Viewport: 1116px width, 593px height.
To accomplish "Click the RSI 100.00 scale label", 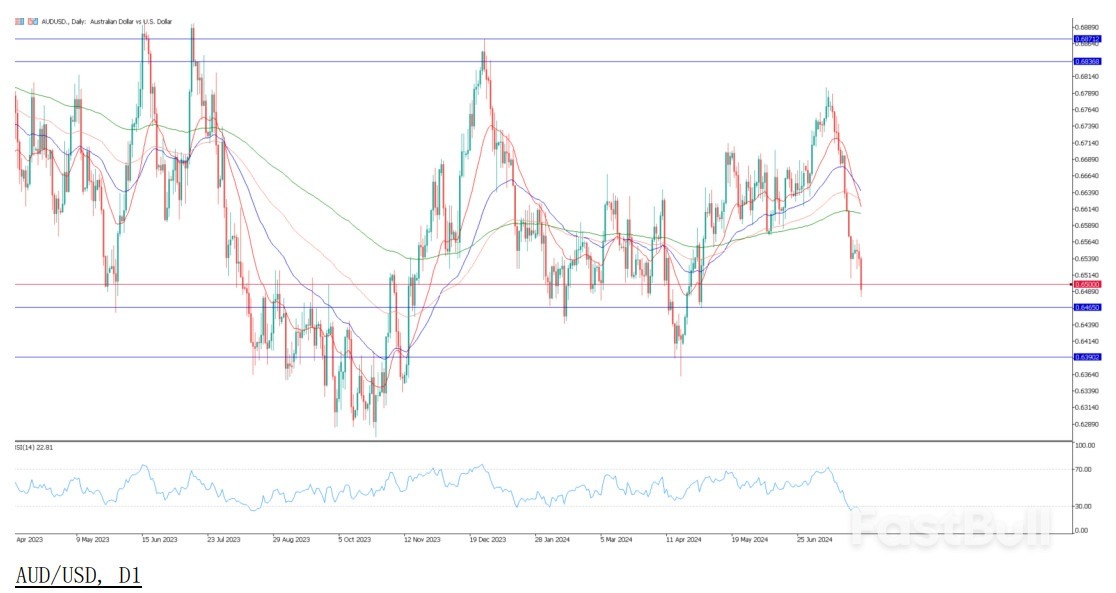I will point(1085,445).
